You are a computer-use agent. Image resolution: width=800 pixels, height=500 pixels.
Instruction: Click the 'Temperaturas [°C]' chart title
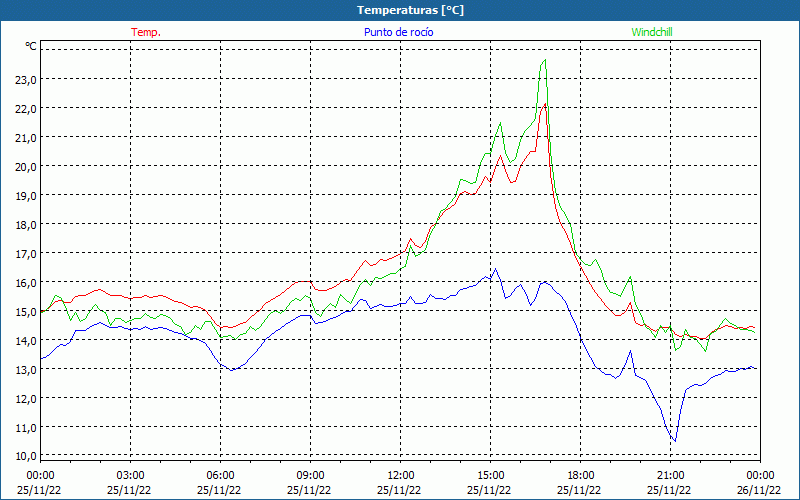pyautogui.click(x=410, y=10)
